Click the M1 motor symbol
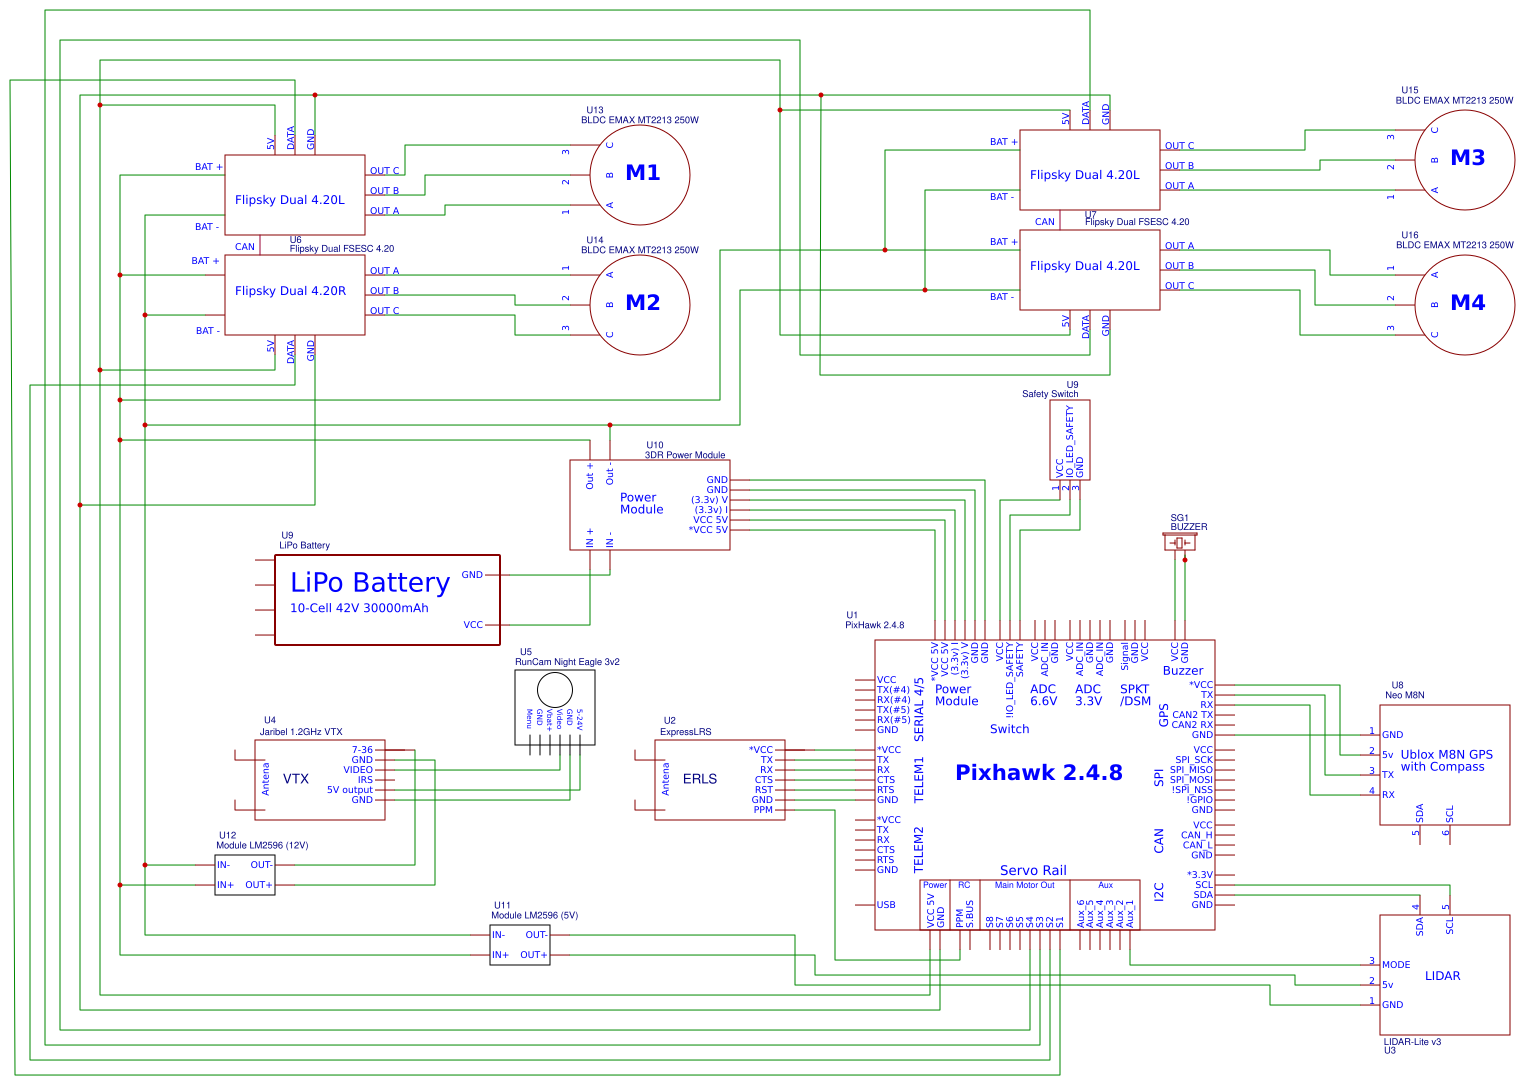Image resolution: width=1525 pixels, height=1085 pixels. (640, 174)
